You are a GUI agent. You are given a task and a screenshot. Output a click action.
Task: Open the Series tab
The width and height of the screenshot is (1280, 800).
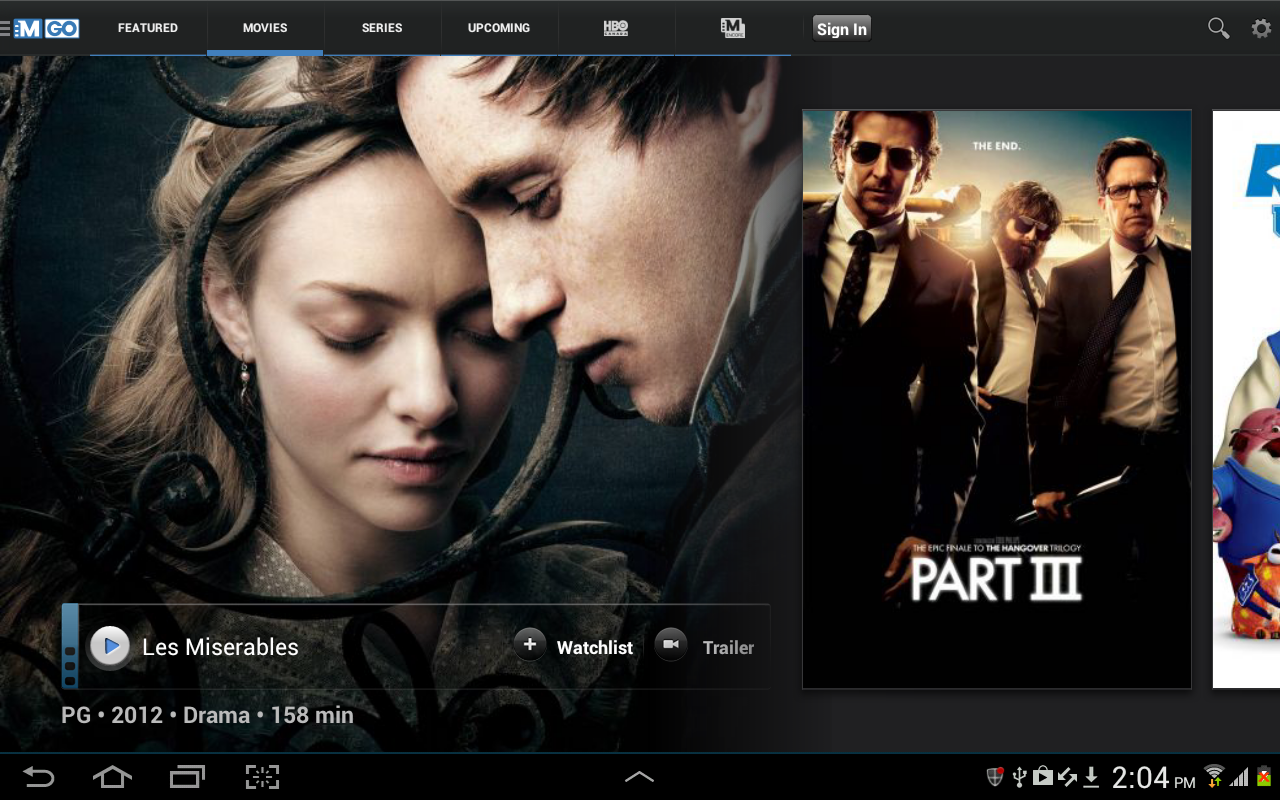coord(382,28)
